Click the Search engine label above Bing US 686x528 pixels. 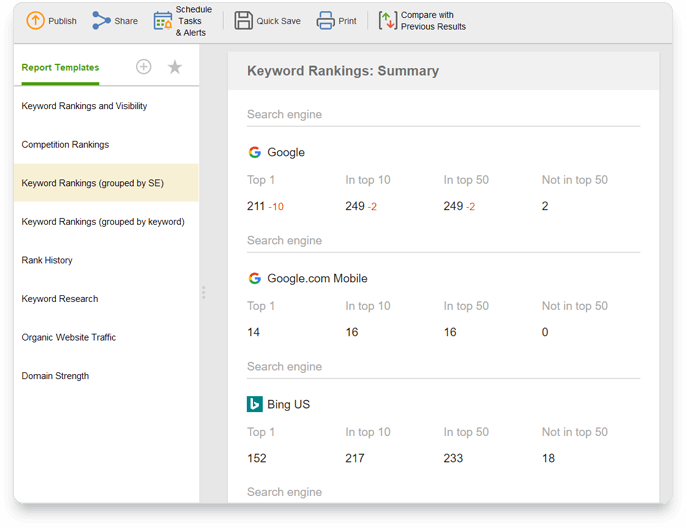coord(284,366)
